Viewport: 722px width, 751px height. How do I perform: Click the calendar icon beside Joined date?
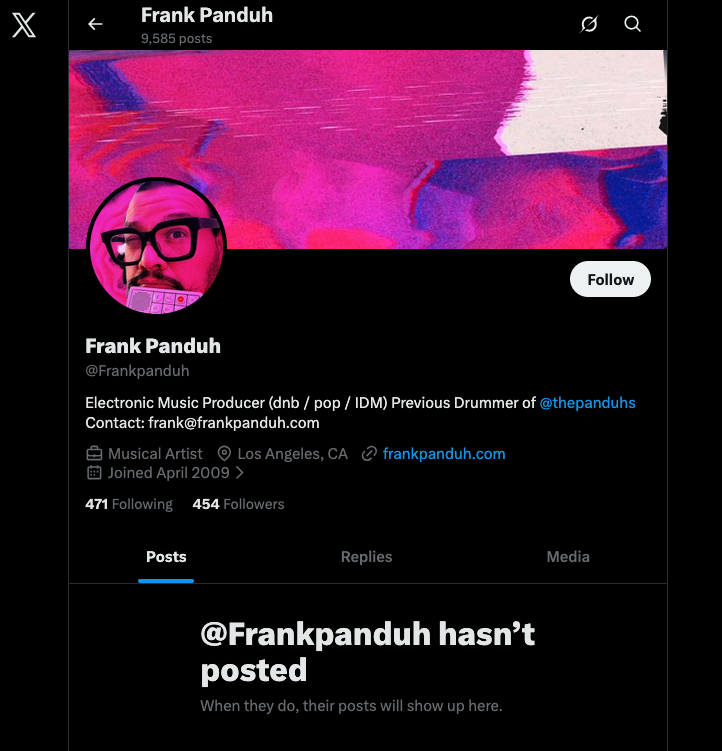point(94,473)
